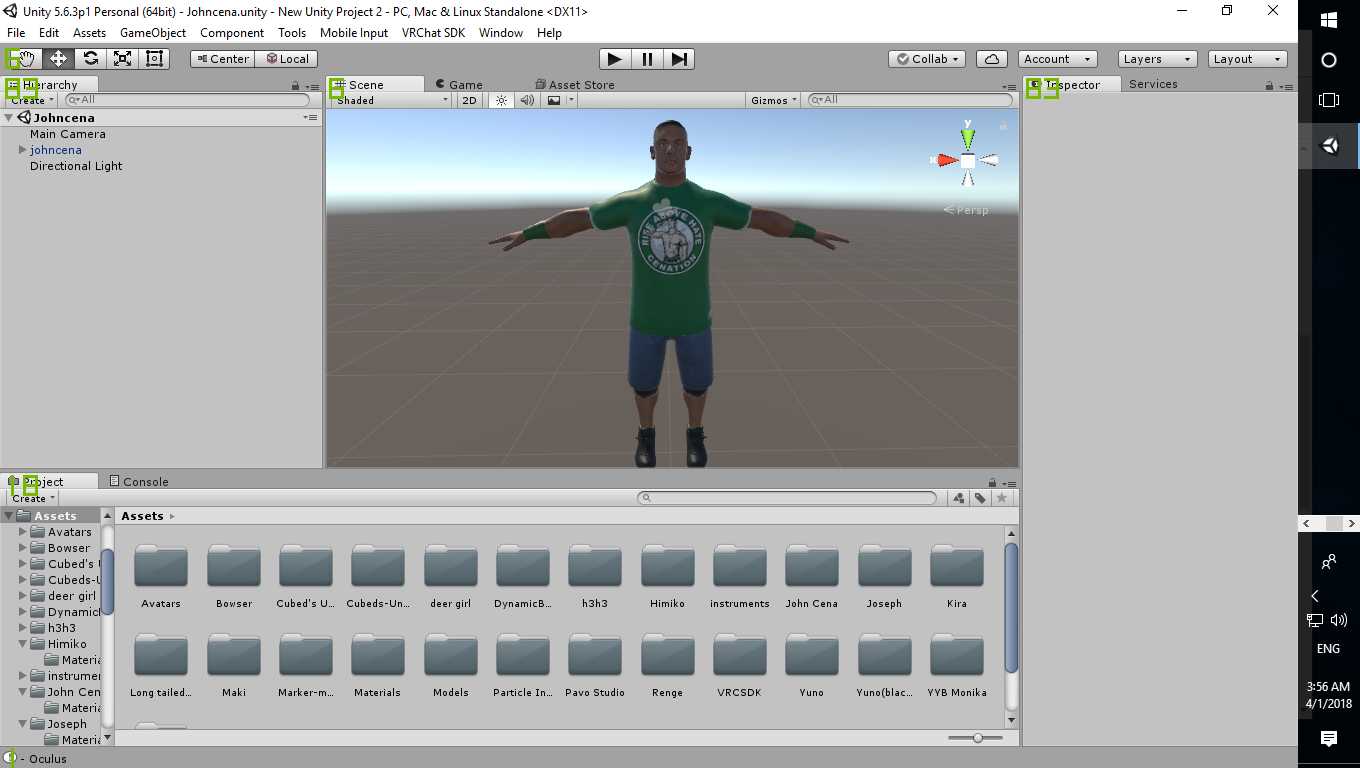
Task: Click the Windows Start button
Action: coord(1328,20)
